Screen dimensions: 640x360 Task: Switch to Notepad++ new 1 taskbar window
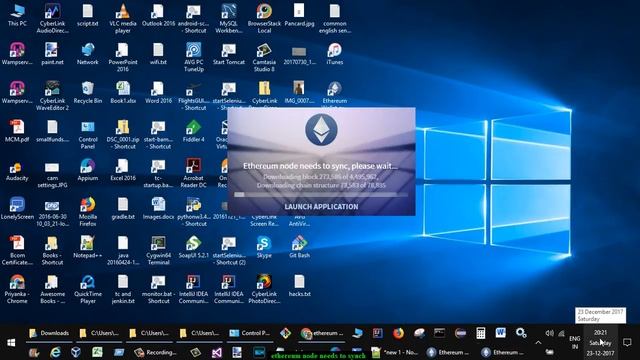pos(395,352)
